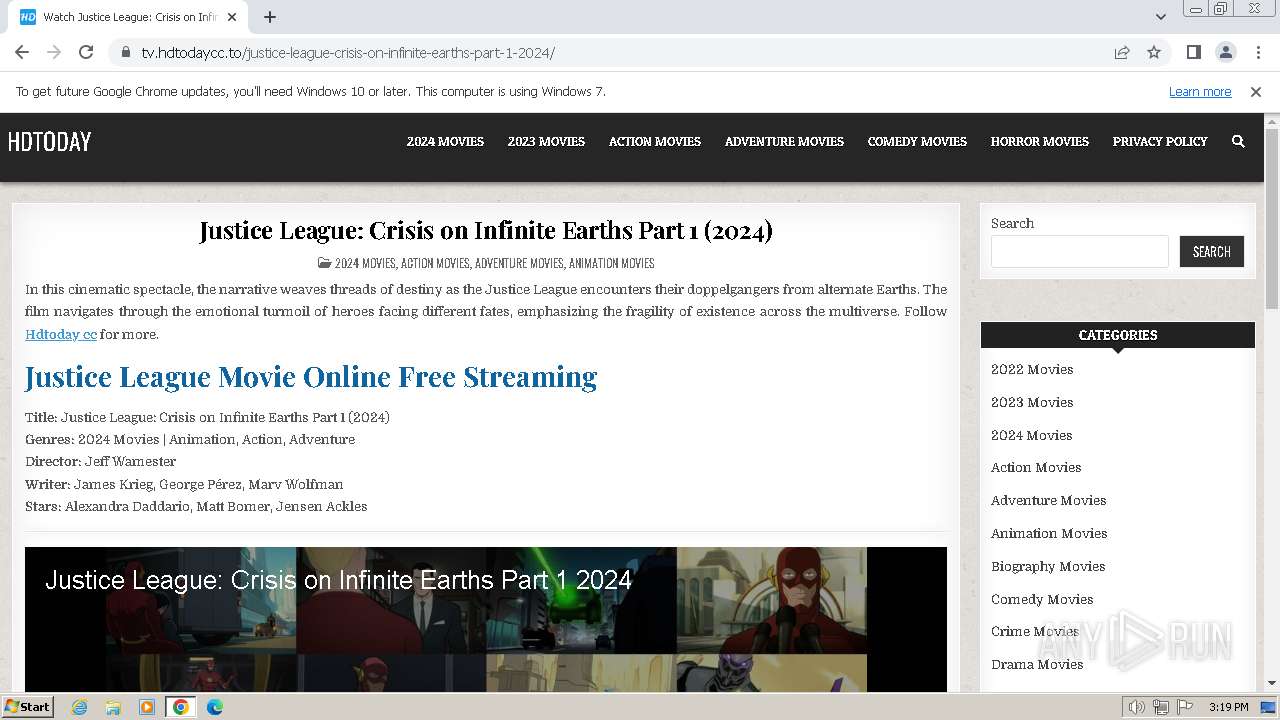Image resolution: width=1280 pixels, height=720 pixels.
Task: Launch Internet Explorer from taskbar
Action: pyautogui.click(x=79, y=707)
